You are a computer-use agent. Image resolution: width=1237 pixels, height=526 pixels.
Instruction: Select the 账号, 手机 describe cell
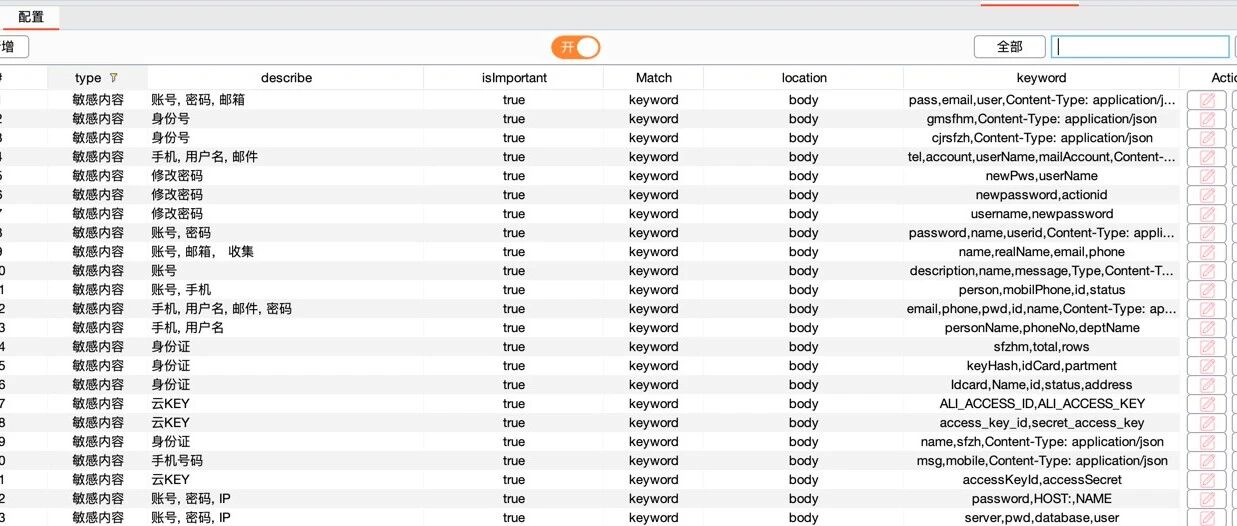286,290
